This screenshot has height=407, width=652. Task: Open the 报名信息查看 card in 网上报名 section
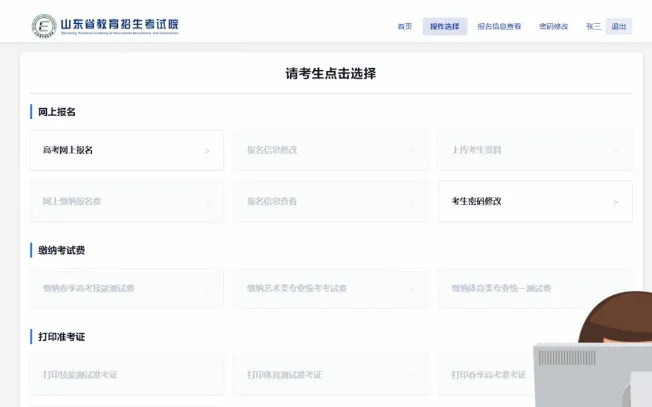click(331, 201)
